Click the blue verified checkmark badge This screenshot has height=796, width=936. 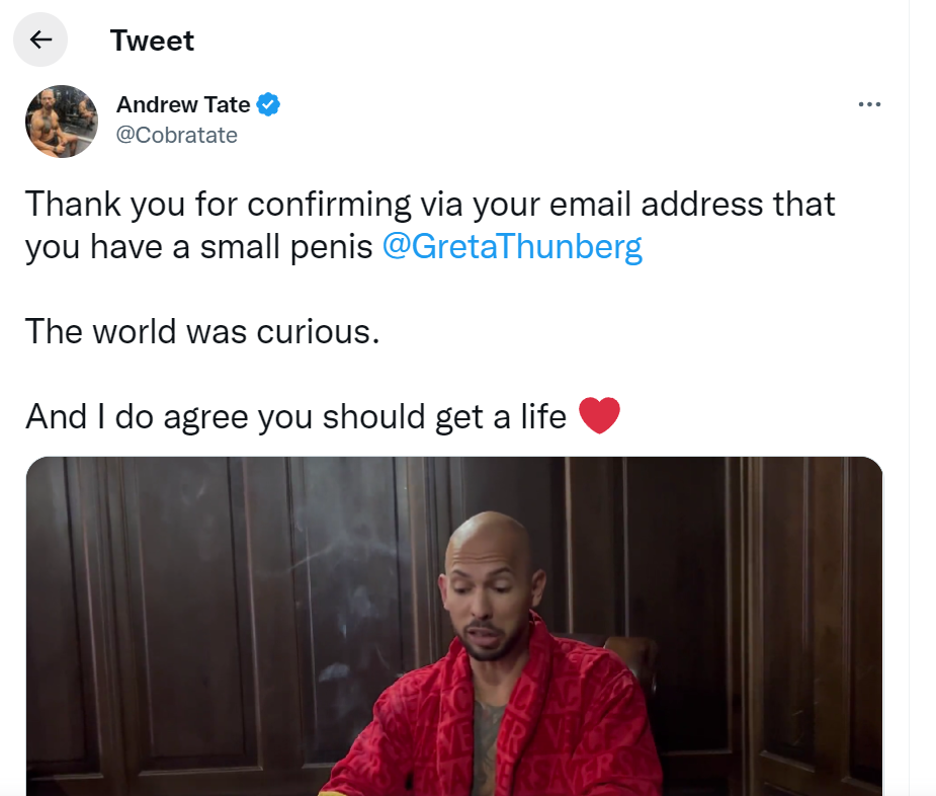(268, 105)
